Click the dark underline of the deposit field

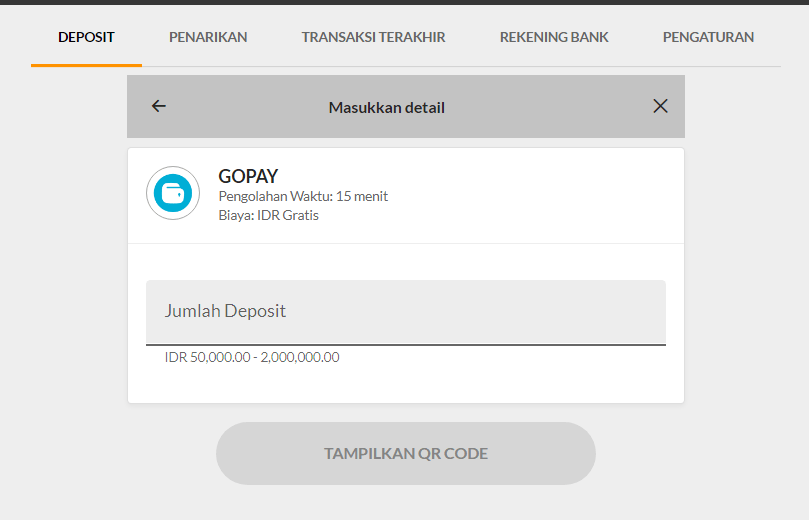[x=405, y=345]
